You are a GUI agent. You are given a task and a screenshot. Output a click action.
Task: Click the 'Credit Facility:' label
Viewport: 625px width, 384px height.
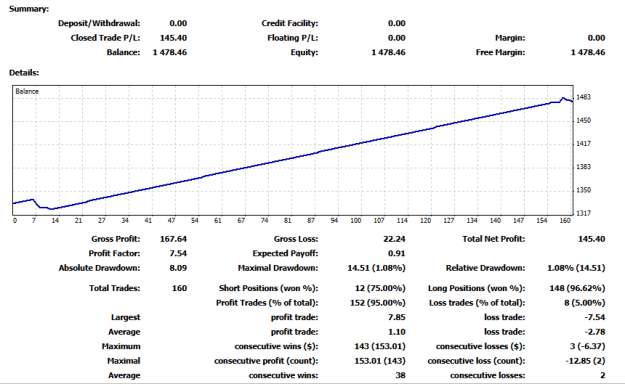pyautogui.click(x=290, y=23)
